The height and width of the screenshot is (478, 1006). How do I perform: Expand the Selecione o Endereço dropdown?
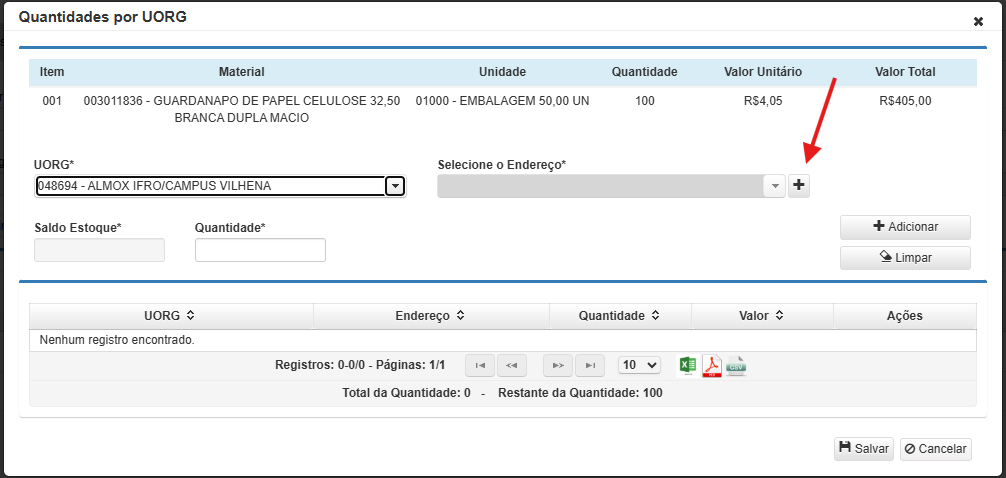coord(774,186)
